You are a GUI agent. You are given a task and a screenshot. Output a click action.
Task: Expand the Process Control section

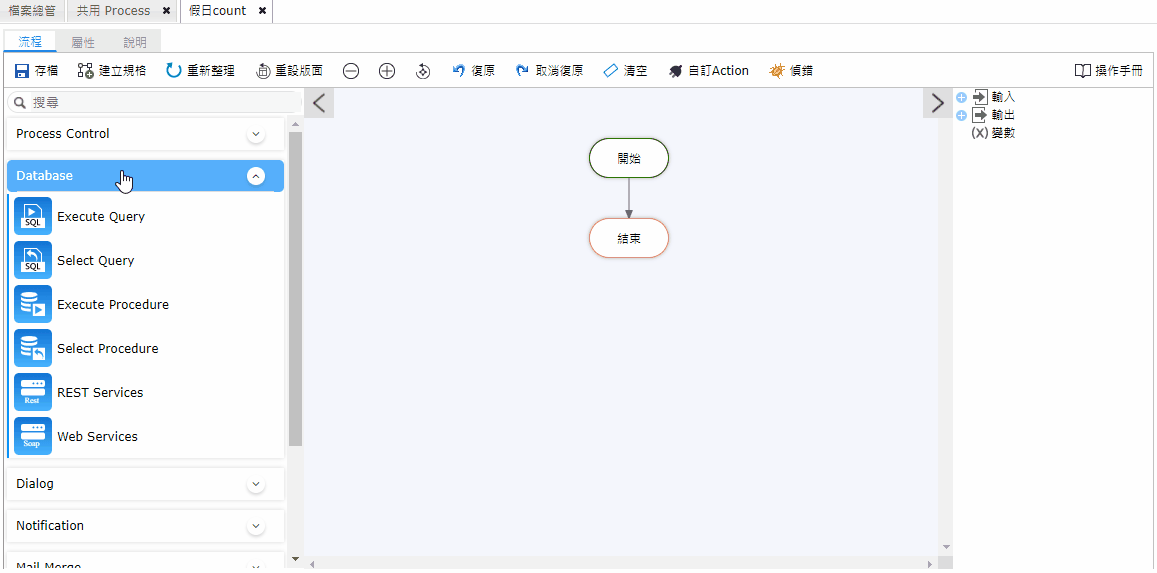(x=256, y=134)
